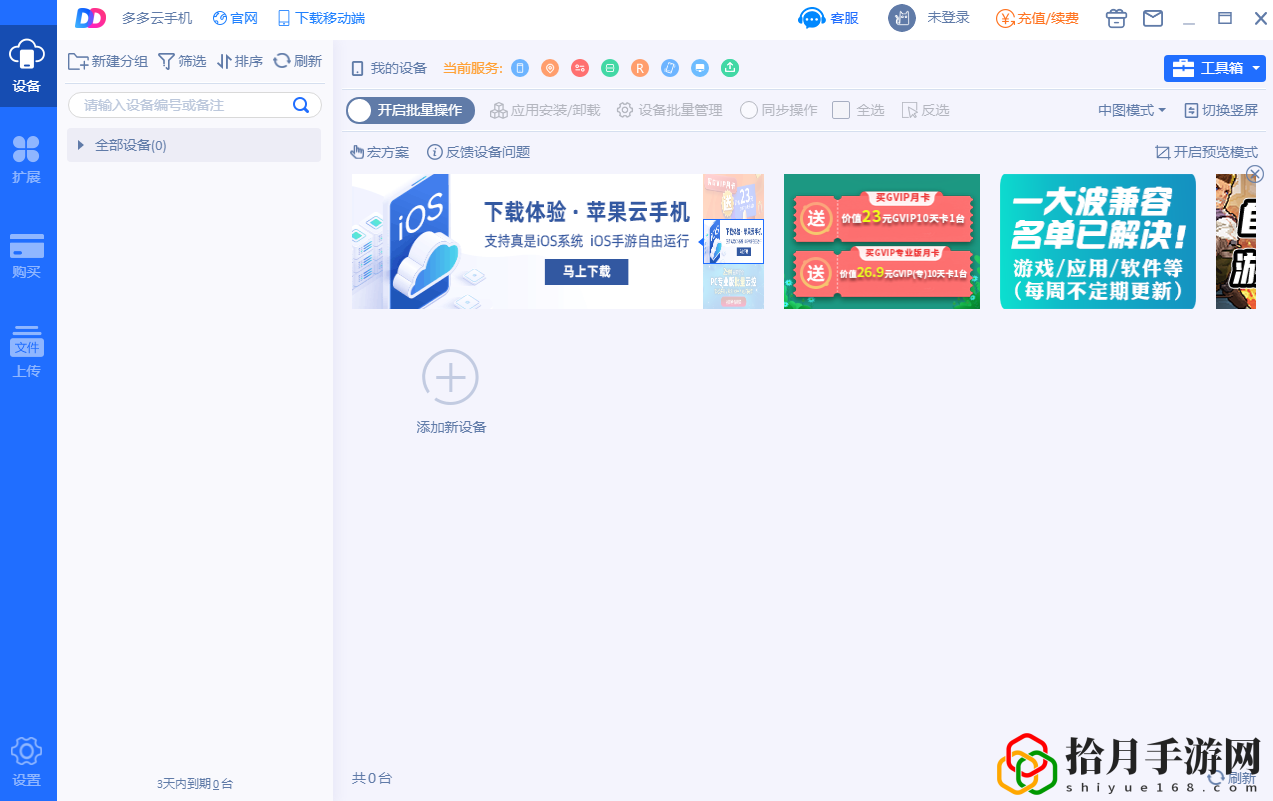Click the DD logo in title bar
Screen dimensions: 1273x801
point(91,18)
